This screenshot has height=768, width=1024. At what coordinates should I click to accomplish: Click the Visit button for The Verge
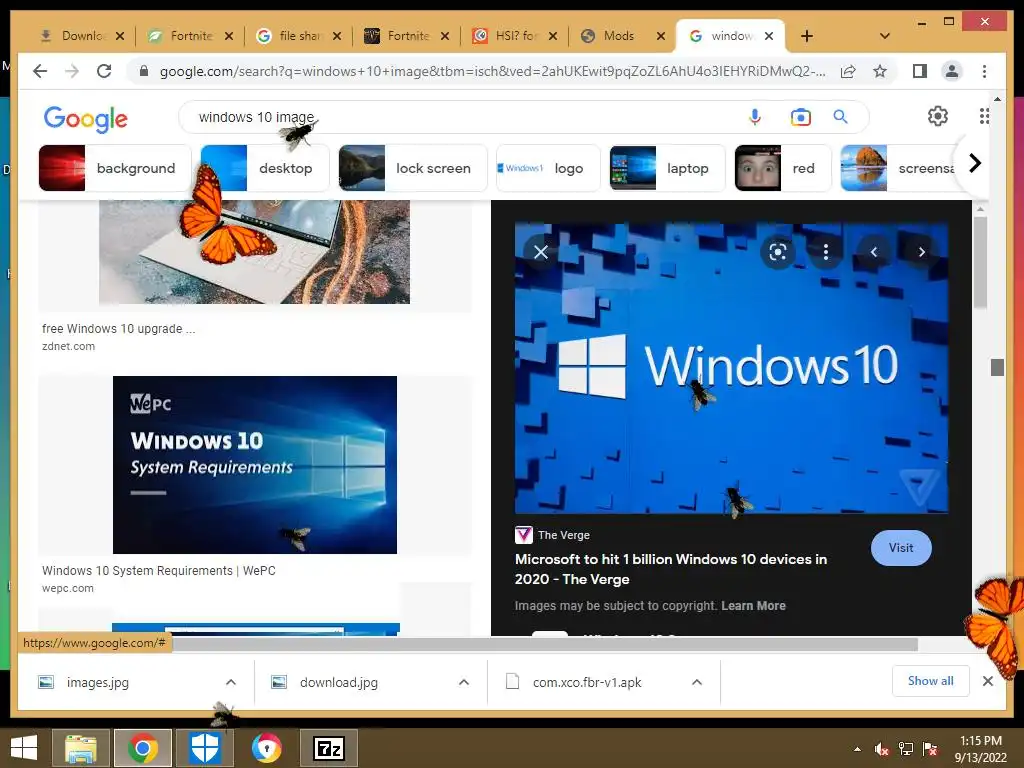[x=901, y=548]
